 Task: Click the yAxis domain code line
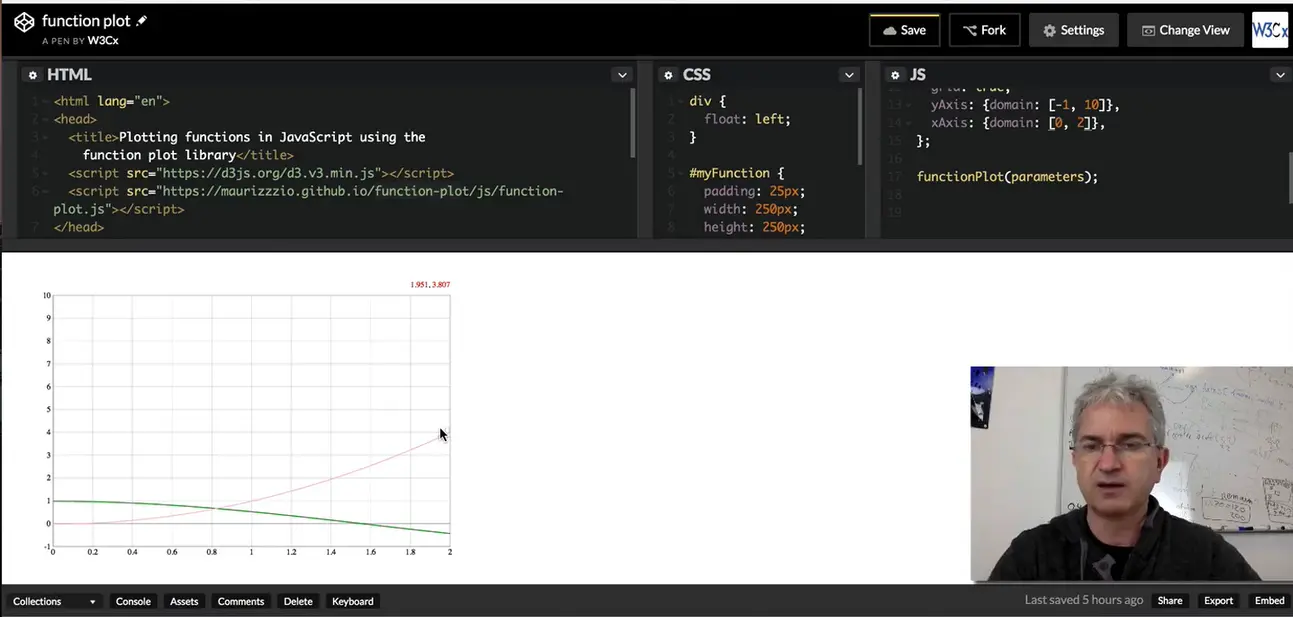[1025, 105]
